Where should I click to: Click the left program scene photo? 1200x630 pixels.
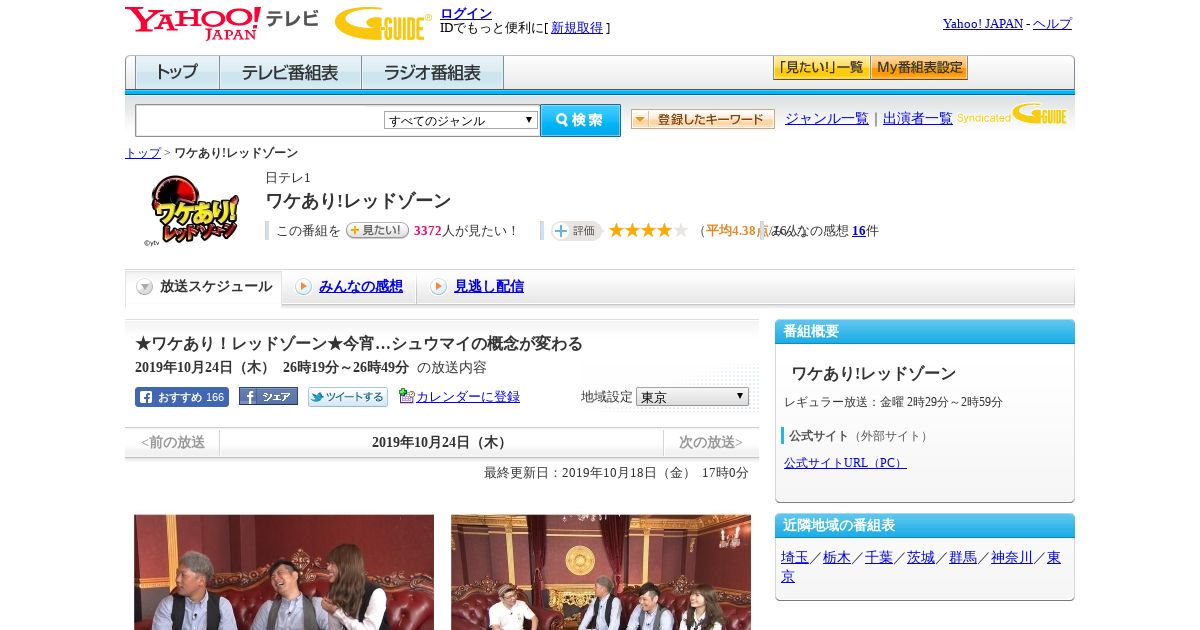[284, 572]
